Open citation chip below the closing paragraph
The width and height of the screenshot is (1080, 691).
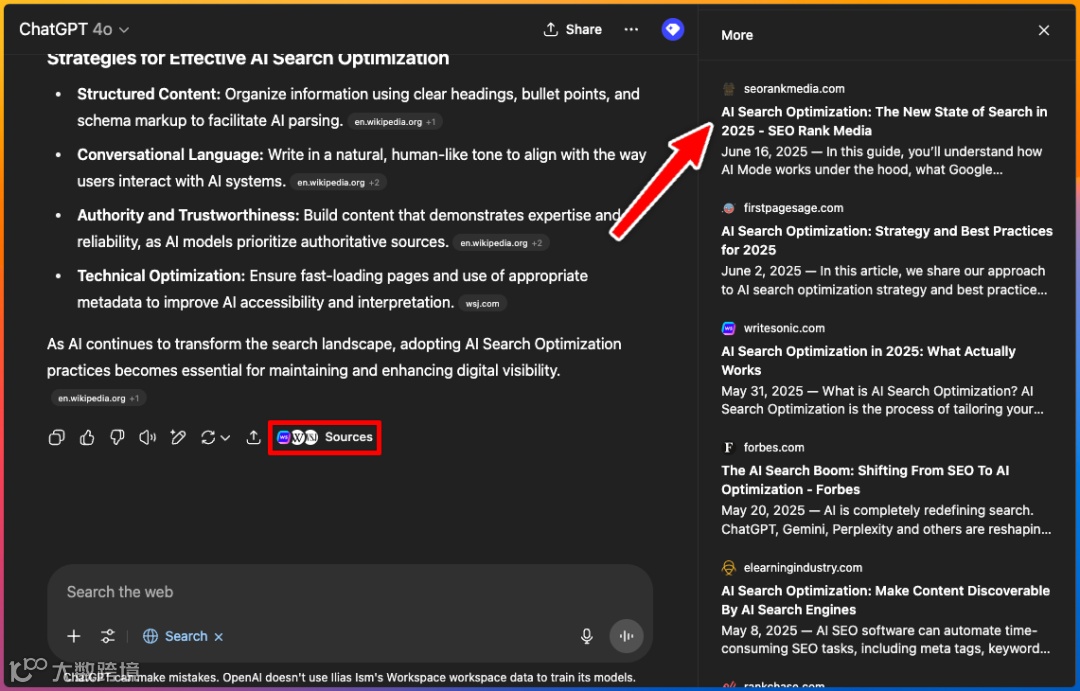pyautogui.click(x=98, y=398)
